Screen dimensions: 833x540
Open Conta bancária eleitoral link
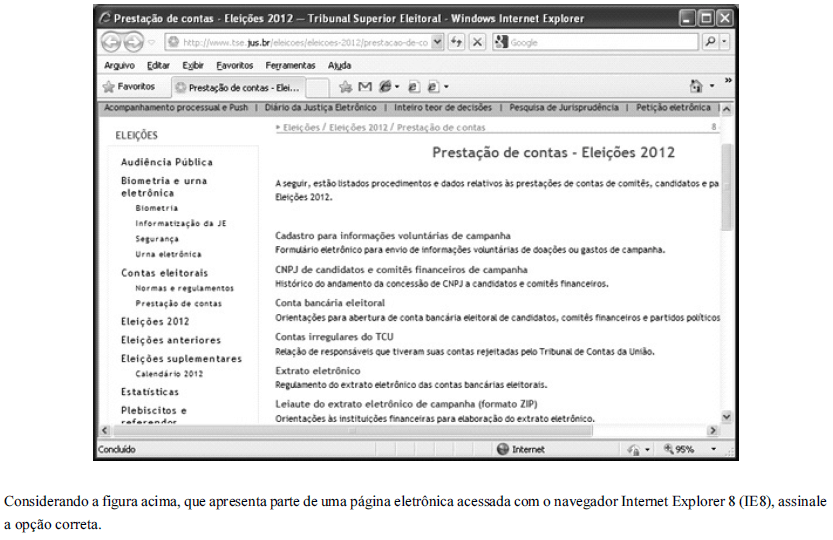[x=330, y=303]
